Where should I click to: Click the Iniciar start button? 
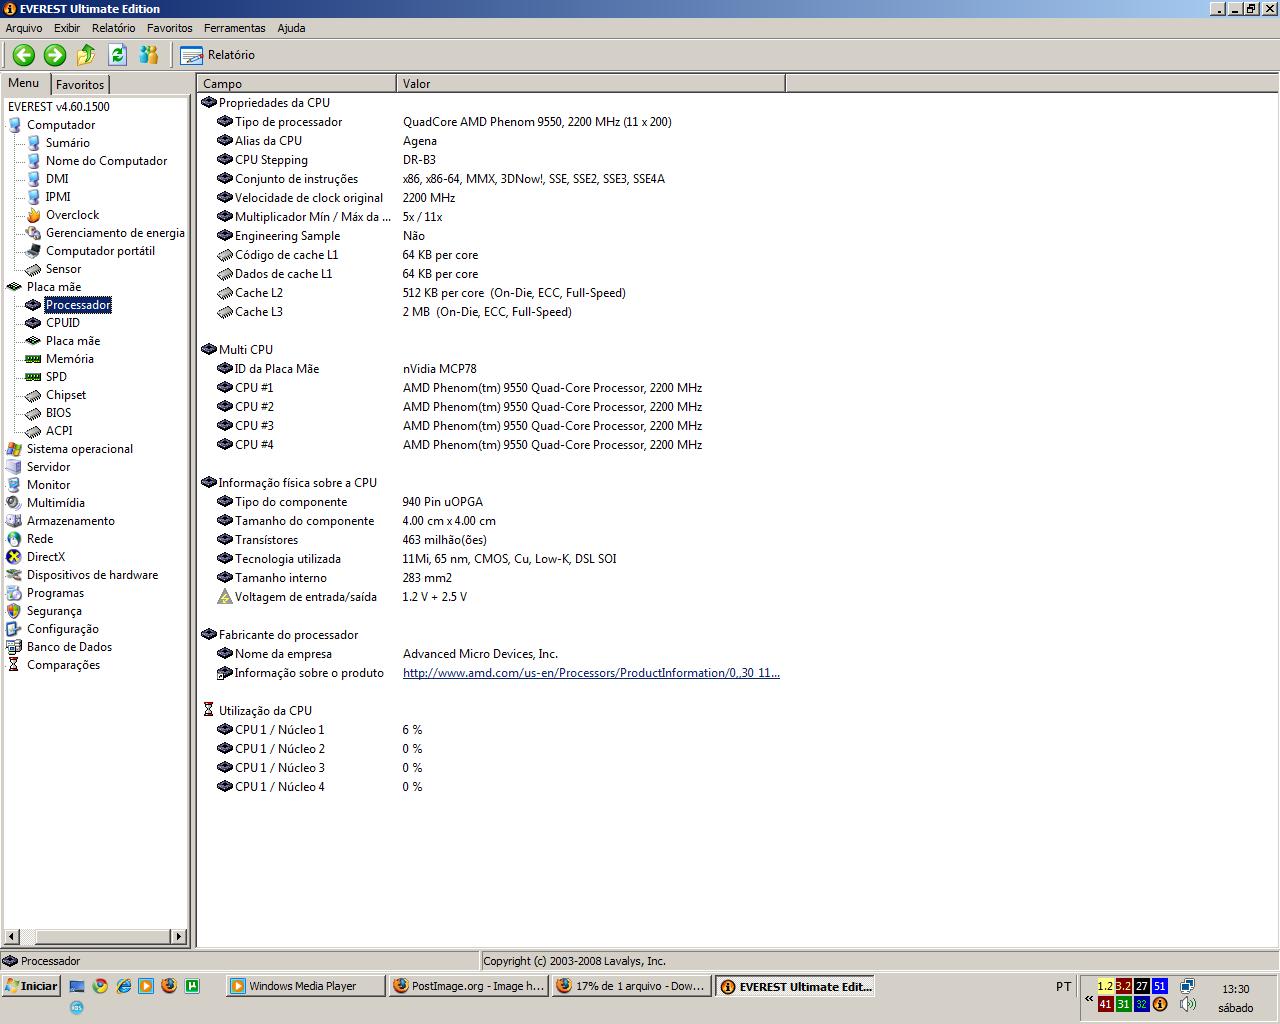(x=32, y=986)
